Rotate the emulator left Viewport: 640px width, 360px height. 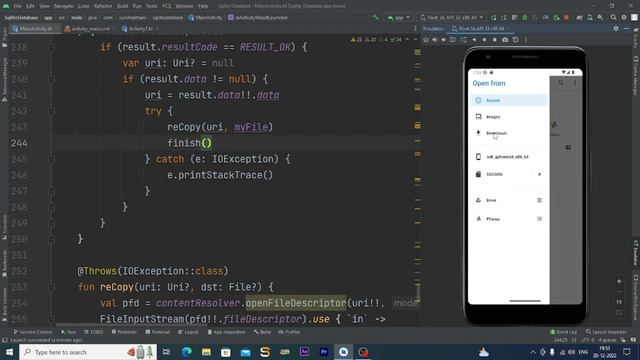pos(453,40)
